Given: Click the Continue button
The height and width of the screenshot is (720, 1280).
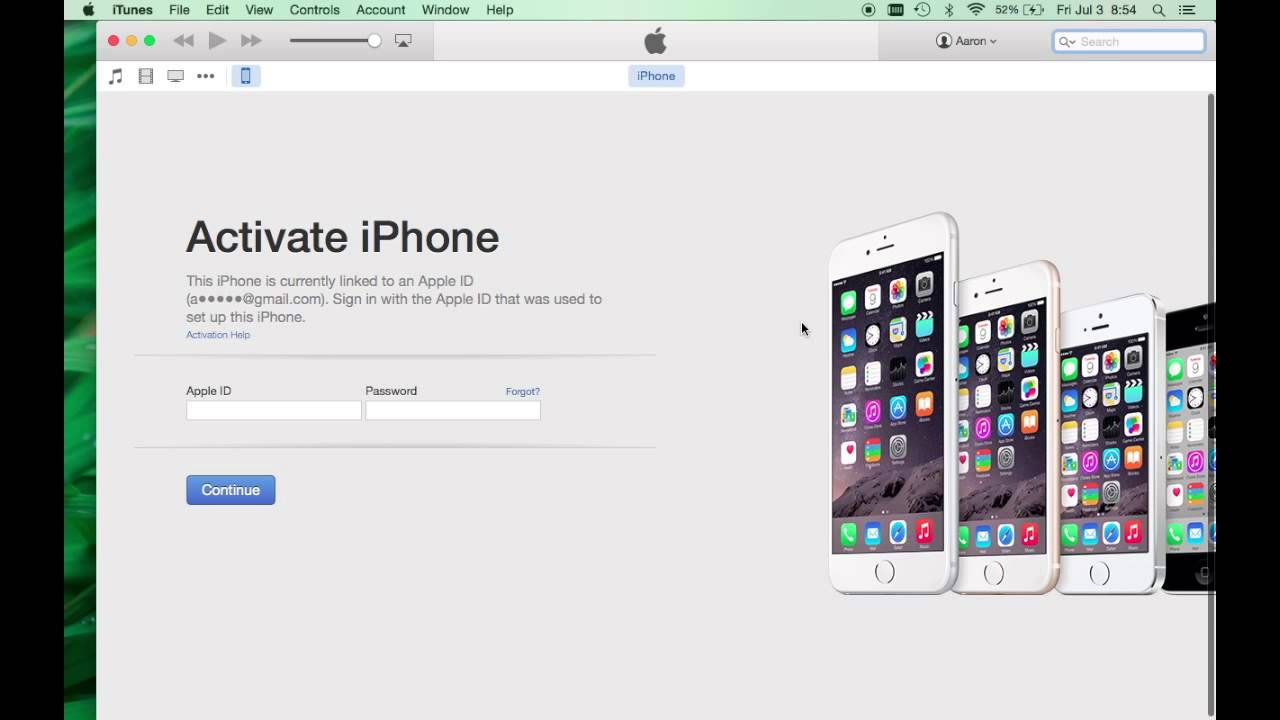Looking at the screenshot, I should [x=230, y=490].
